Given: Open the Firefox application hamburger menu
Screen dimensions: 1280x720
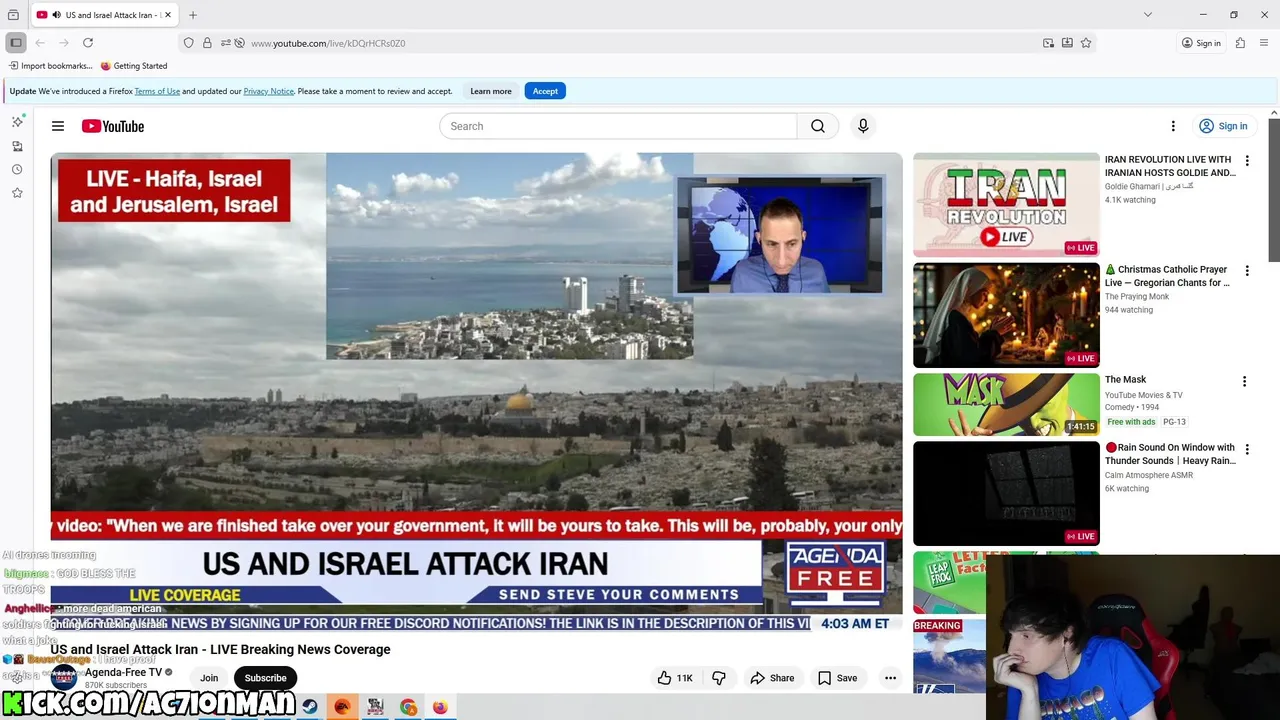Looking at the screenshot, I should (x=1264, y=43).
